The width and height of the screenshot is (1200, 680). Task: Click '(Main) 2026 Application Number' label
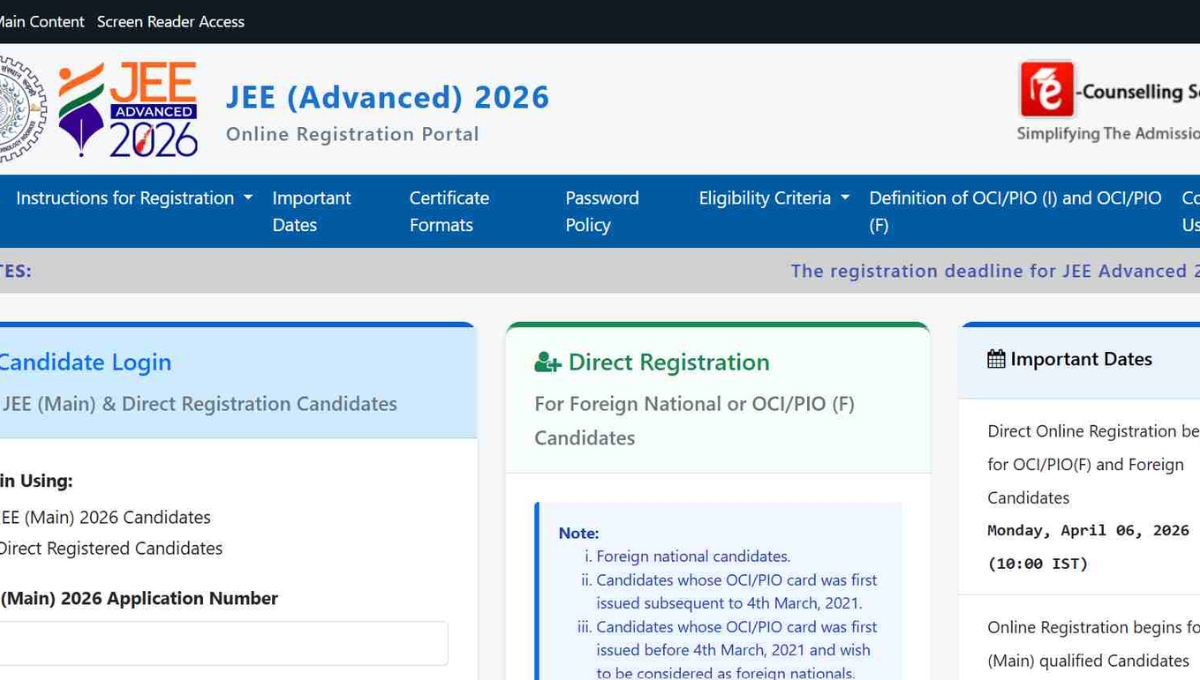tap(139, 598)
